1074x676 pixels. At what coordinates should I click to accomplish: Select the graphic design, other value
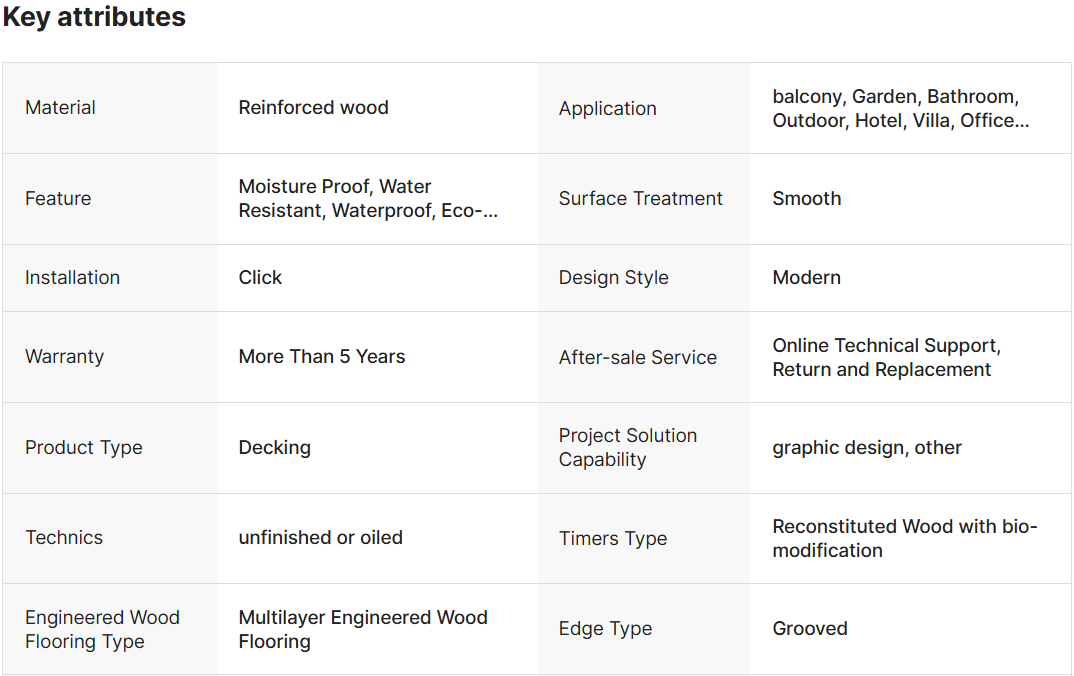click(866, 448)
